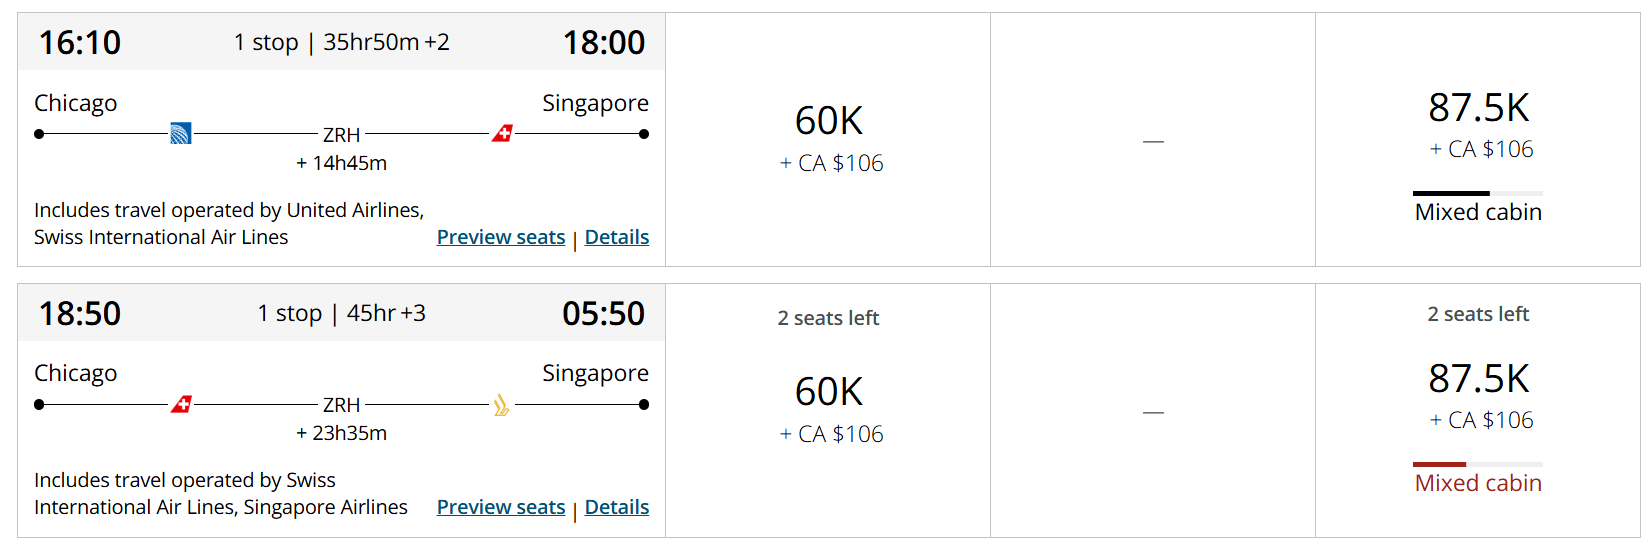
Task: Click the ZRH stopover with 14h45m layover
Action: 341,135
